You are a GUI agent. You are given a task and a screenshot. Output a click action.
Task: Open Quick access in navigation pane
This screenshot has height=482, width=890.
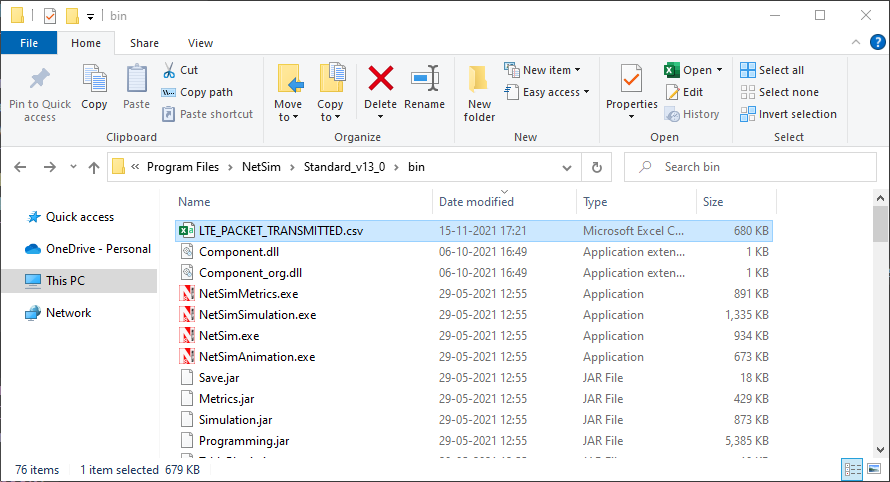(x=70, y=217)
